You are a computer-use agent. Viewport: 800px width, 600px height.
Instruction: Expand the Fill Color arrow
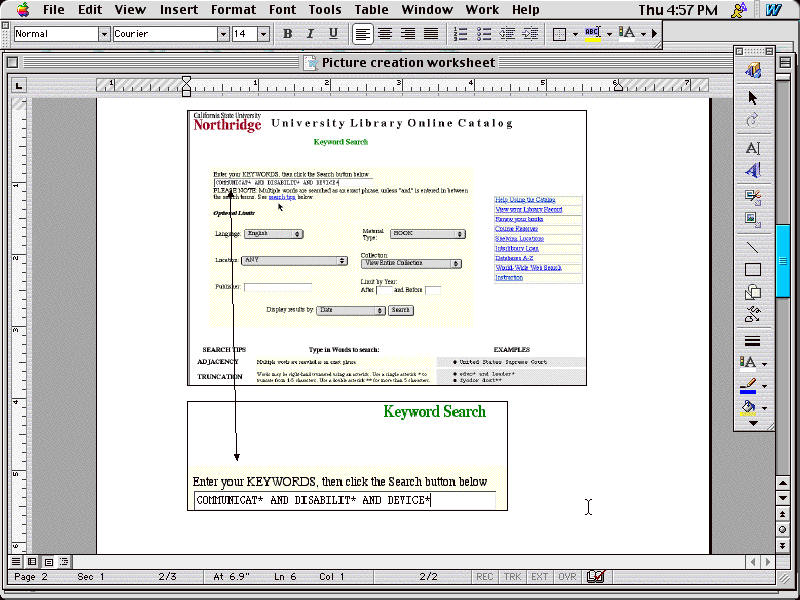764,408
